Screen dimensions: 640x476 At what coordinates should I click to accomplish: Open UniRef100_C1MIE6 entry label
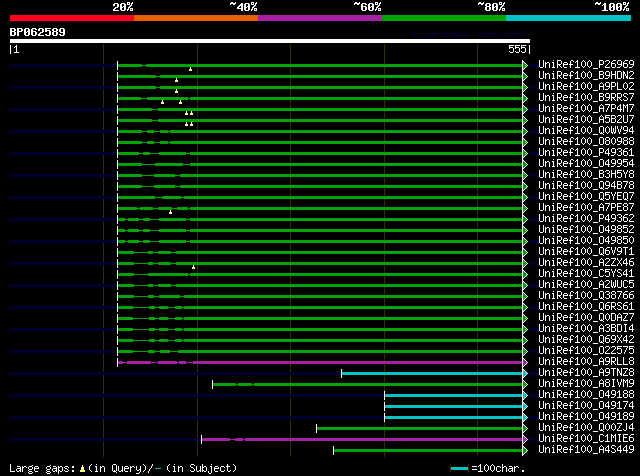[x=586, y=439]
